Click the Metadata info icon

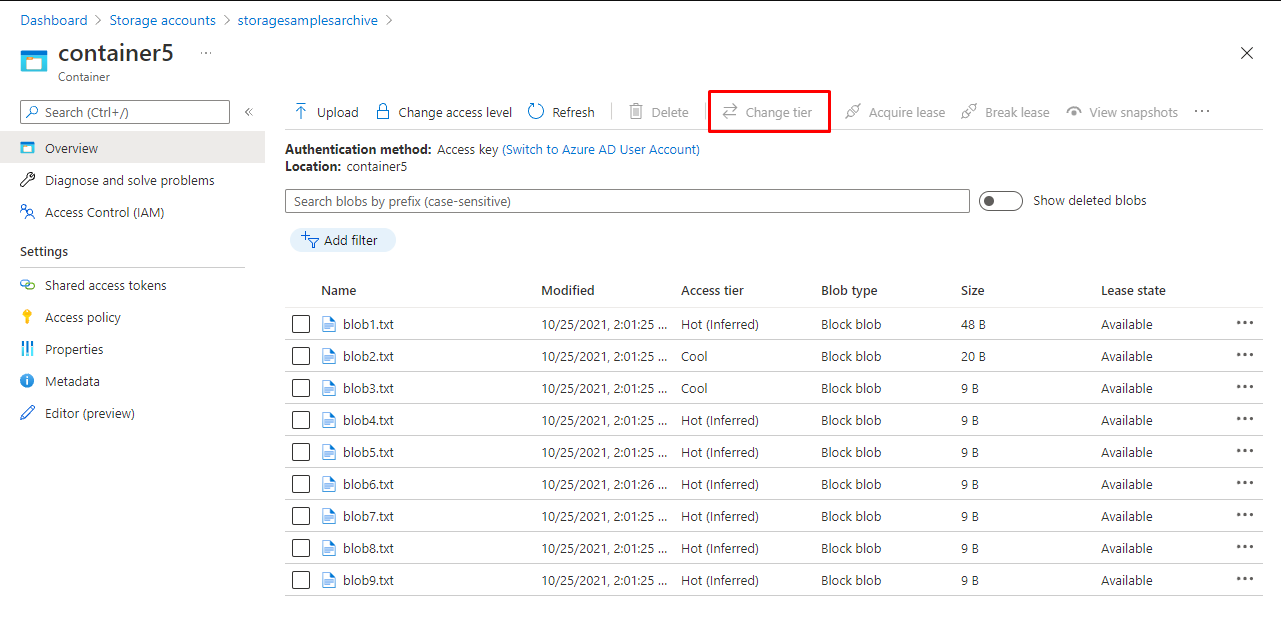(27, 381)
